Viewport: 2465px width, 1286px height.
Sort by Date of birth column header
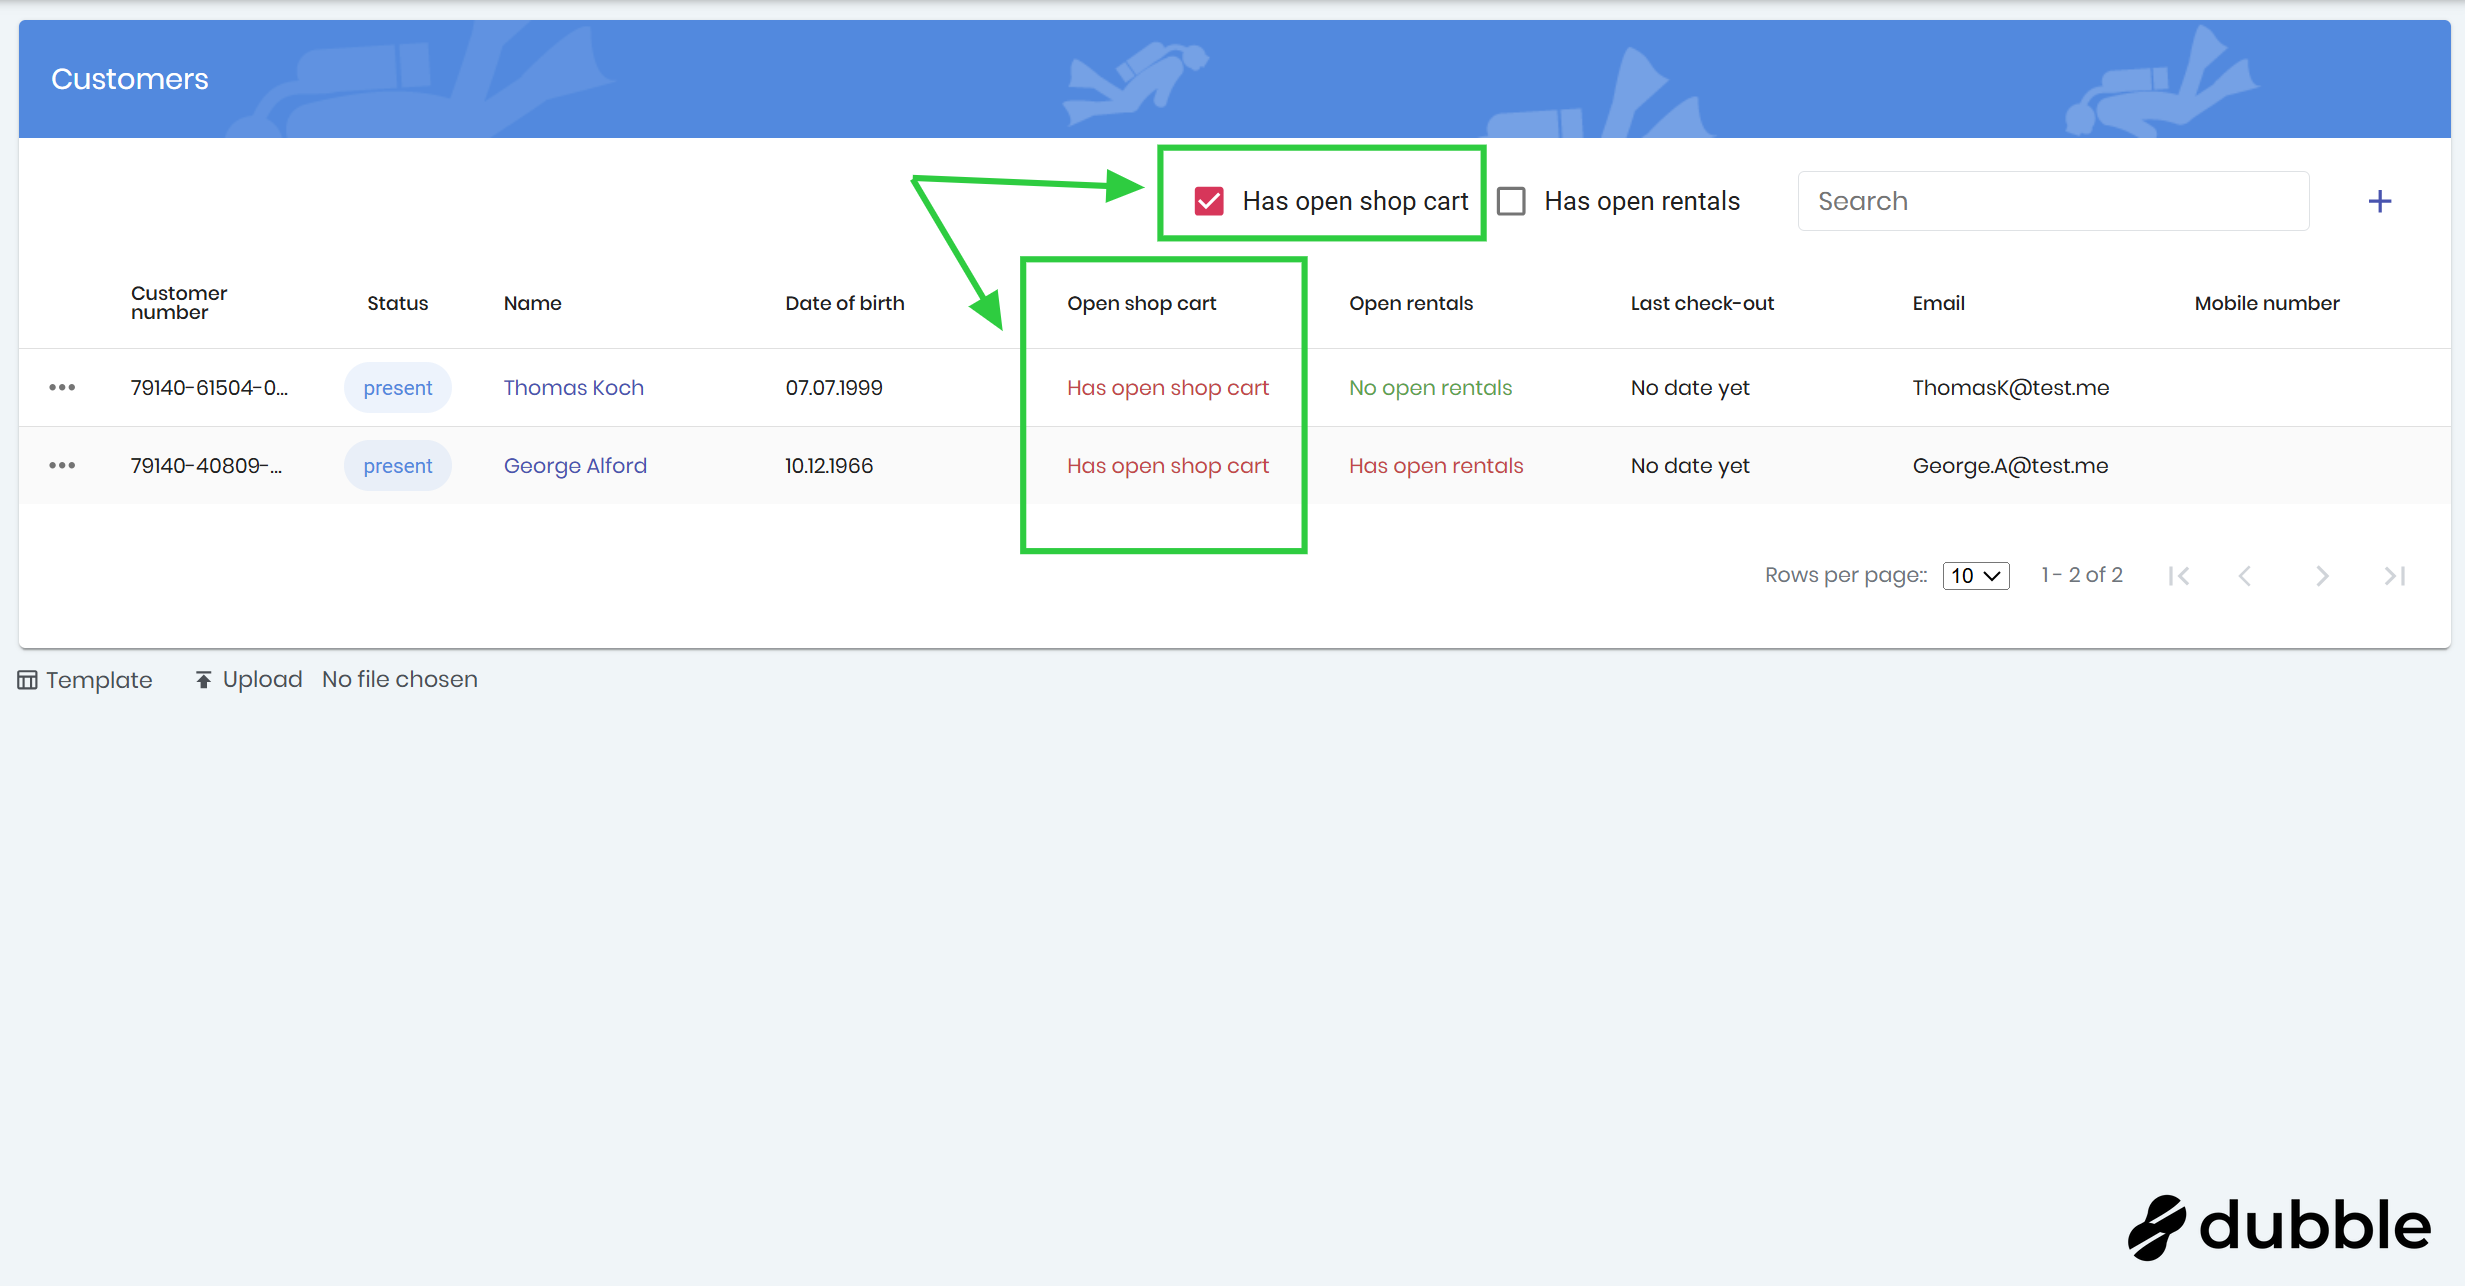844,304
